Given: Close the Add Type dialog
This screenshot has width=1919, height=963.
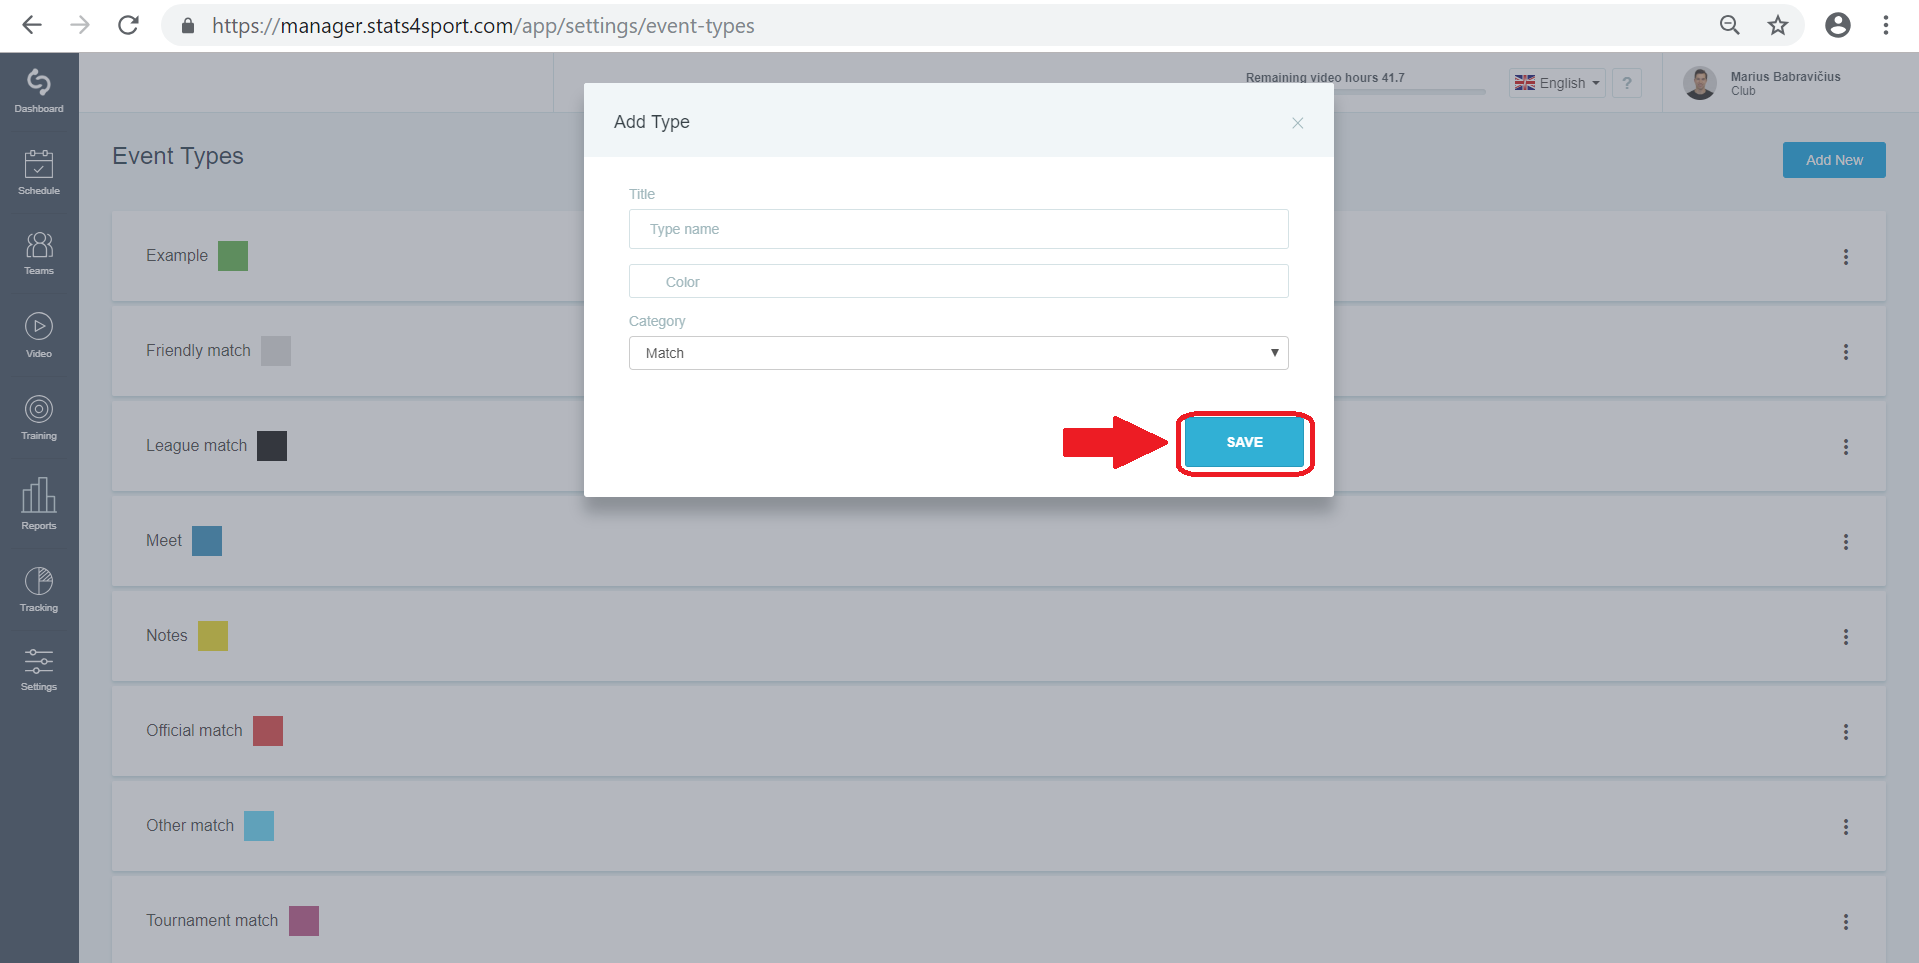Looking at the screenshot, I should click(1297, 123).
